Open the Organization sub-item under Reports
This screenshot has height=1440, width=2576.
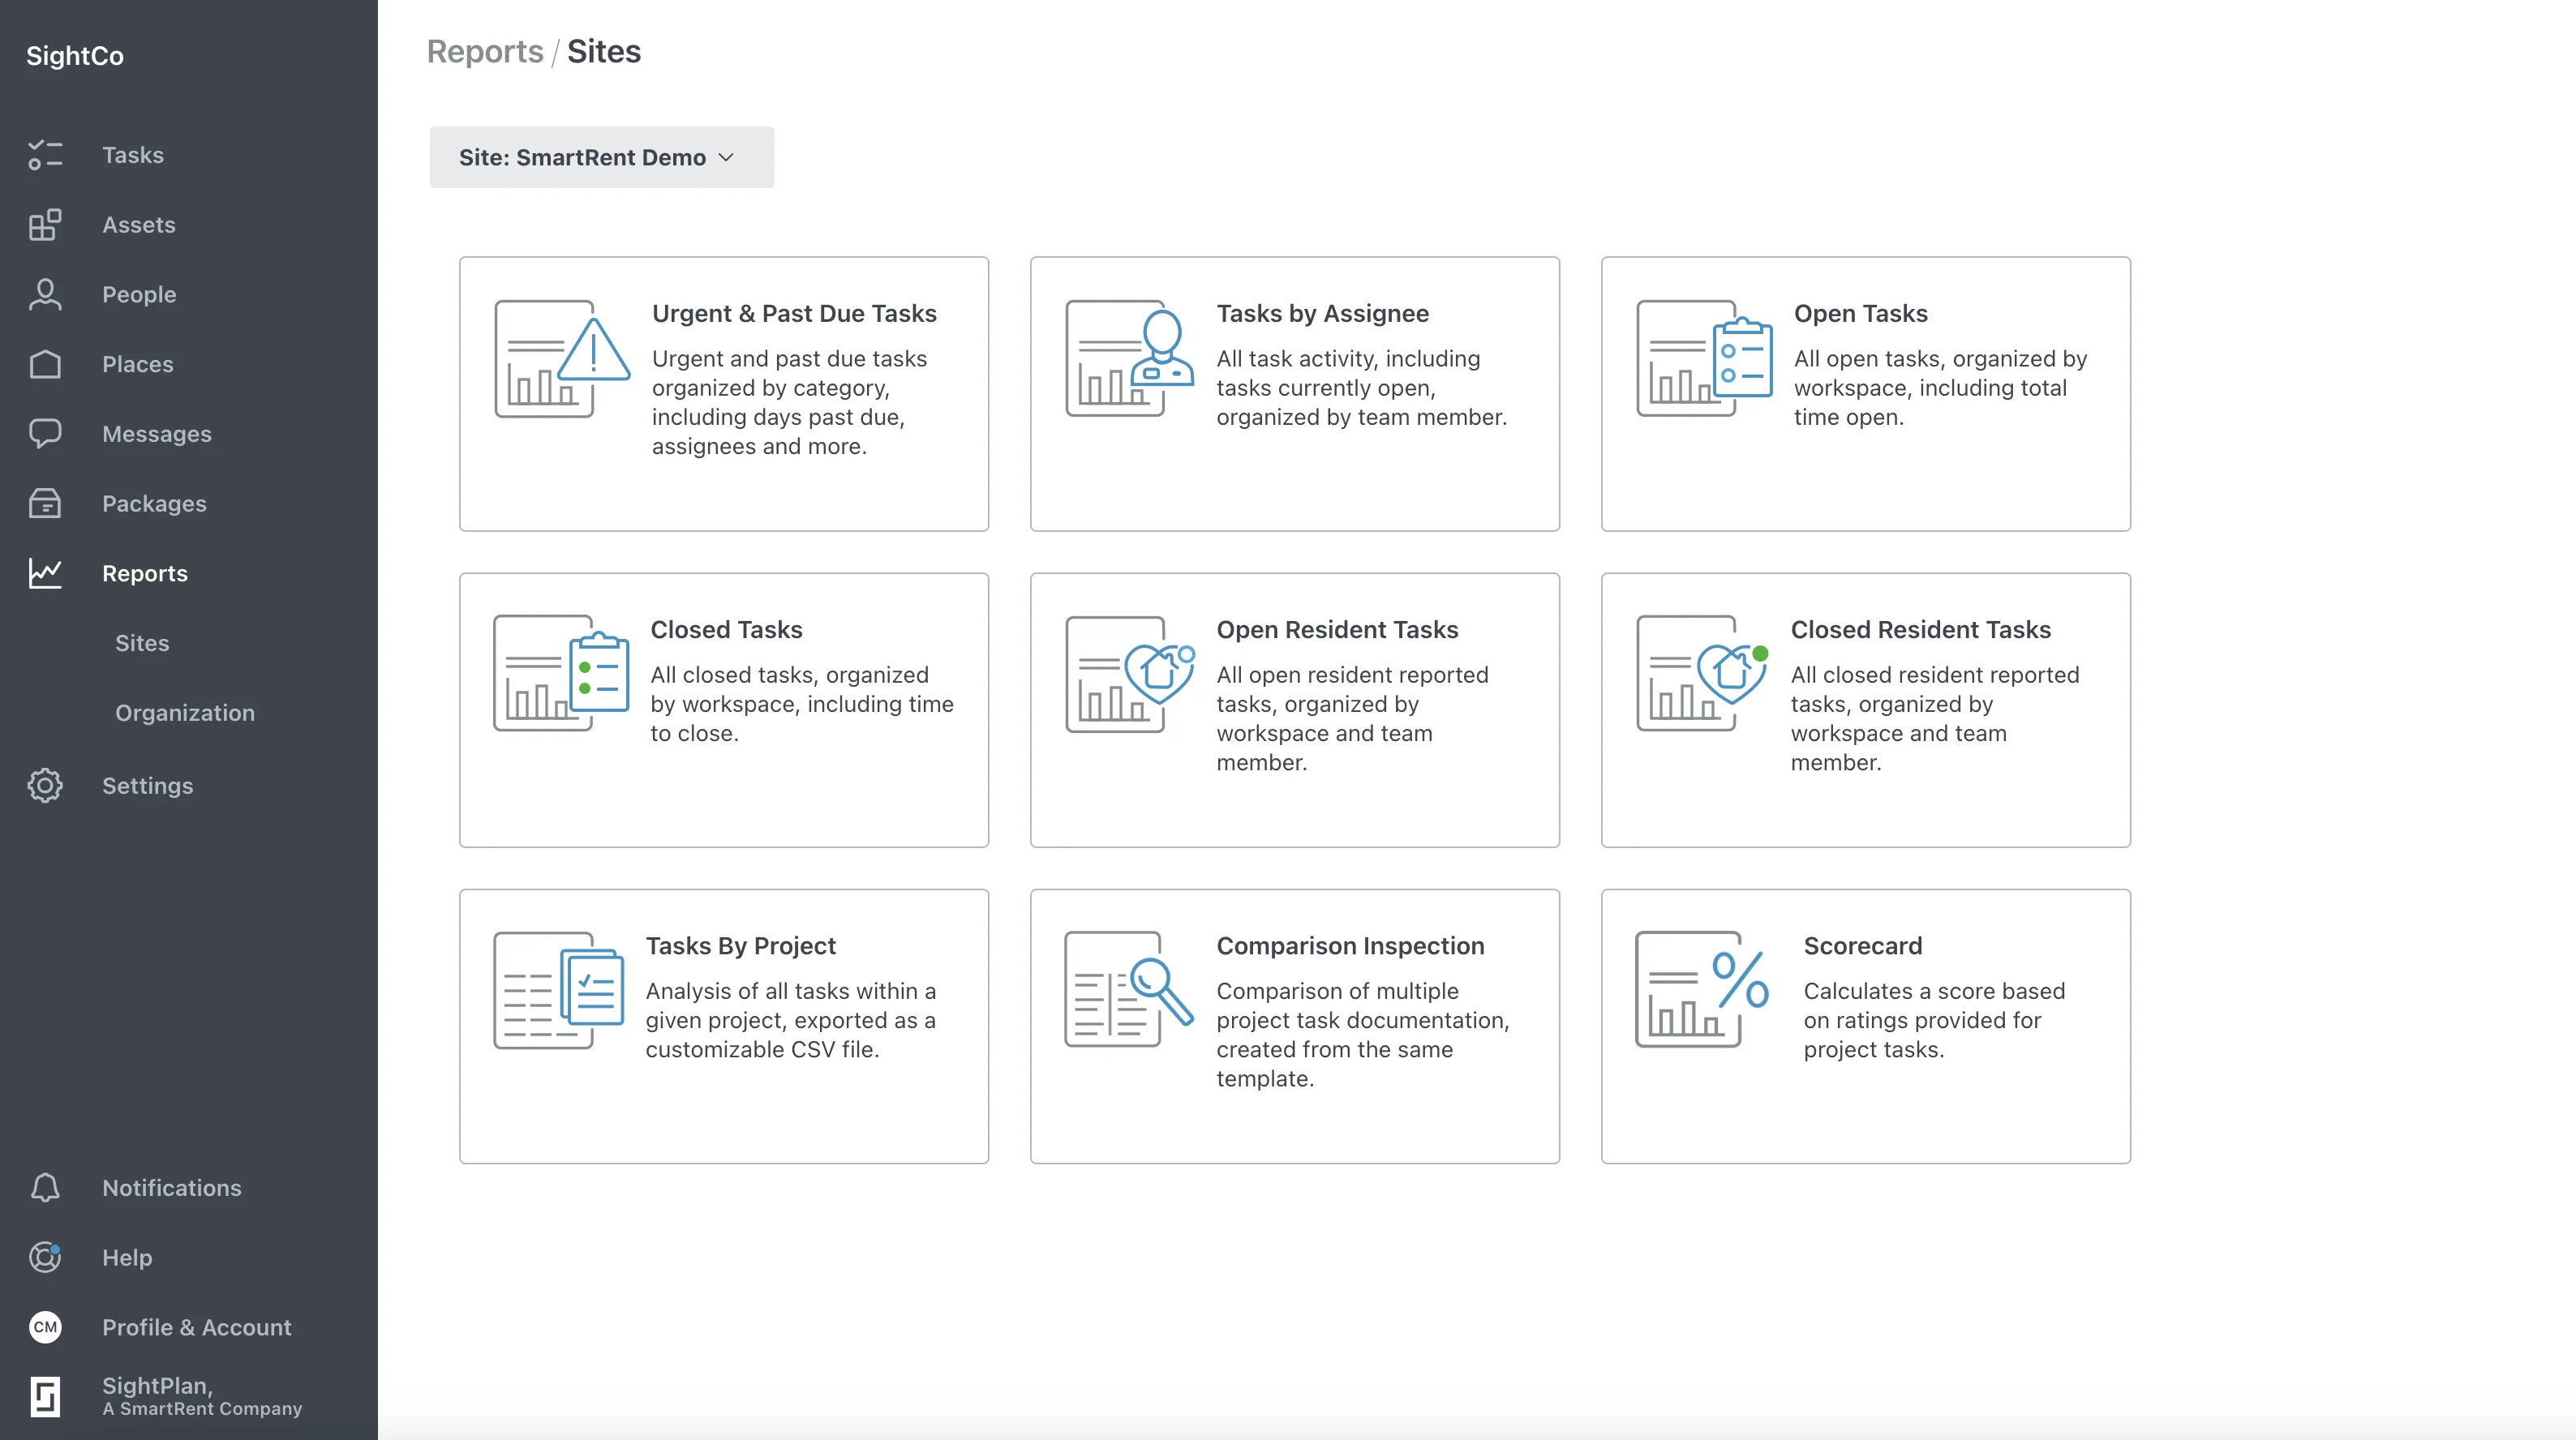[185, 713]
